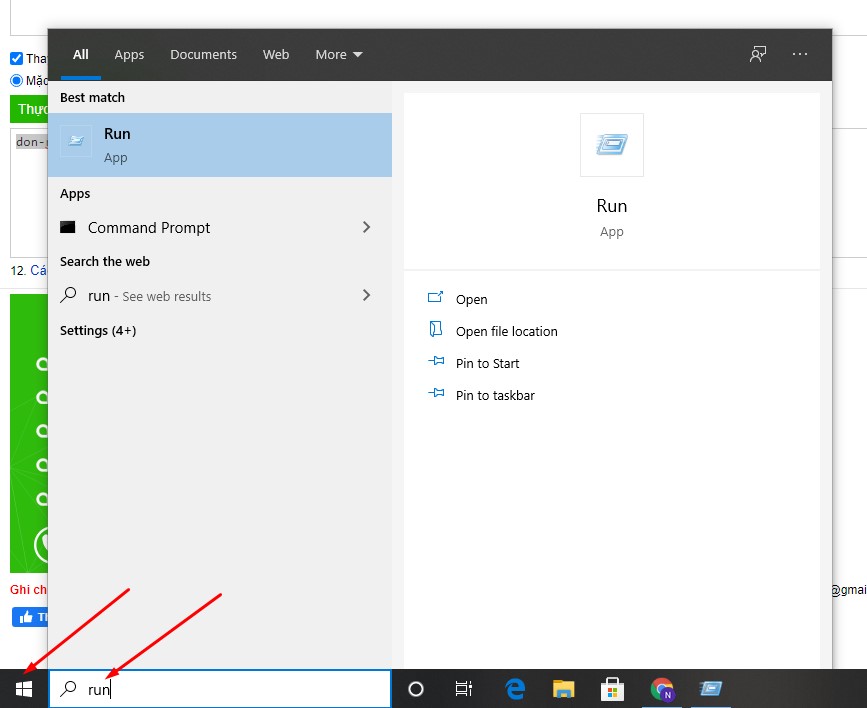Click the feedback icon in search header
The width and height of the screenshot is (867, 708).
point(758,54)
